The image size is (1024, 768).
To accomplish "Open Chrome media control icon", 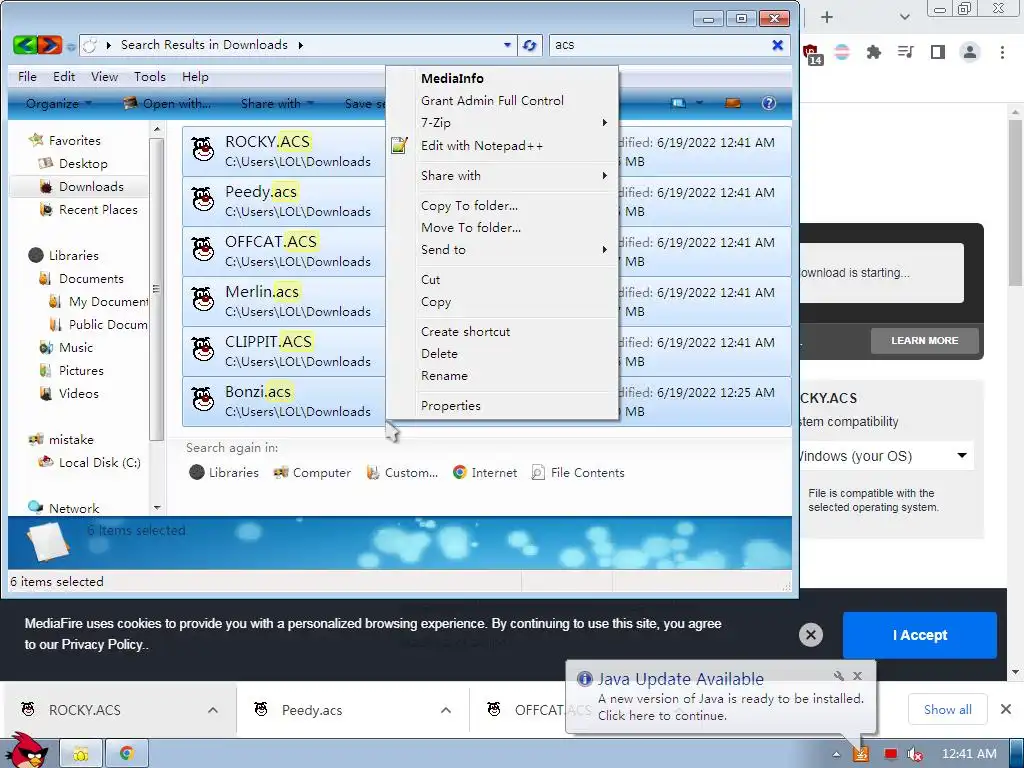I will (x=906, y=52).
